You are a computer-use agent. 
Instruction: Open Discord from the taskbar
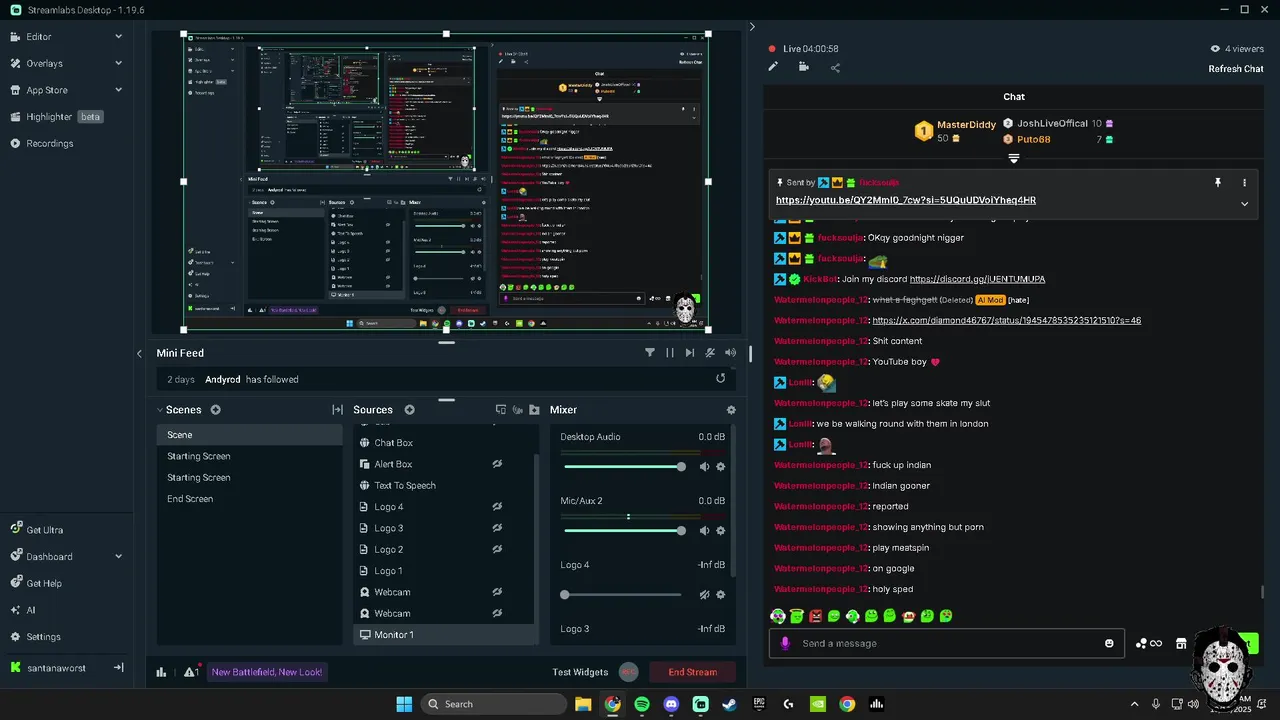click(x=671, y=704)
